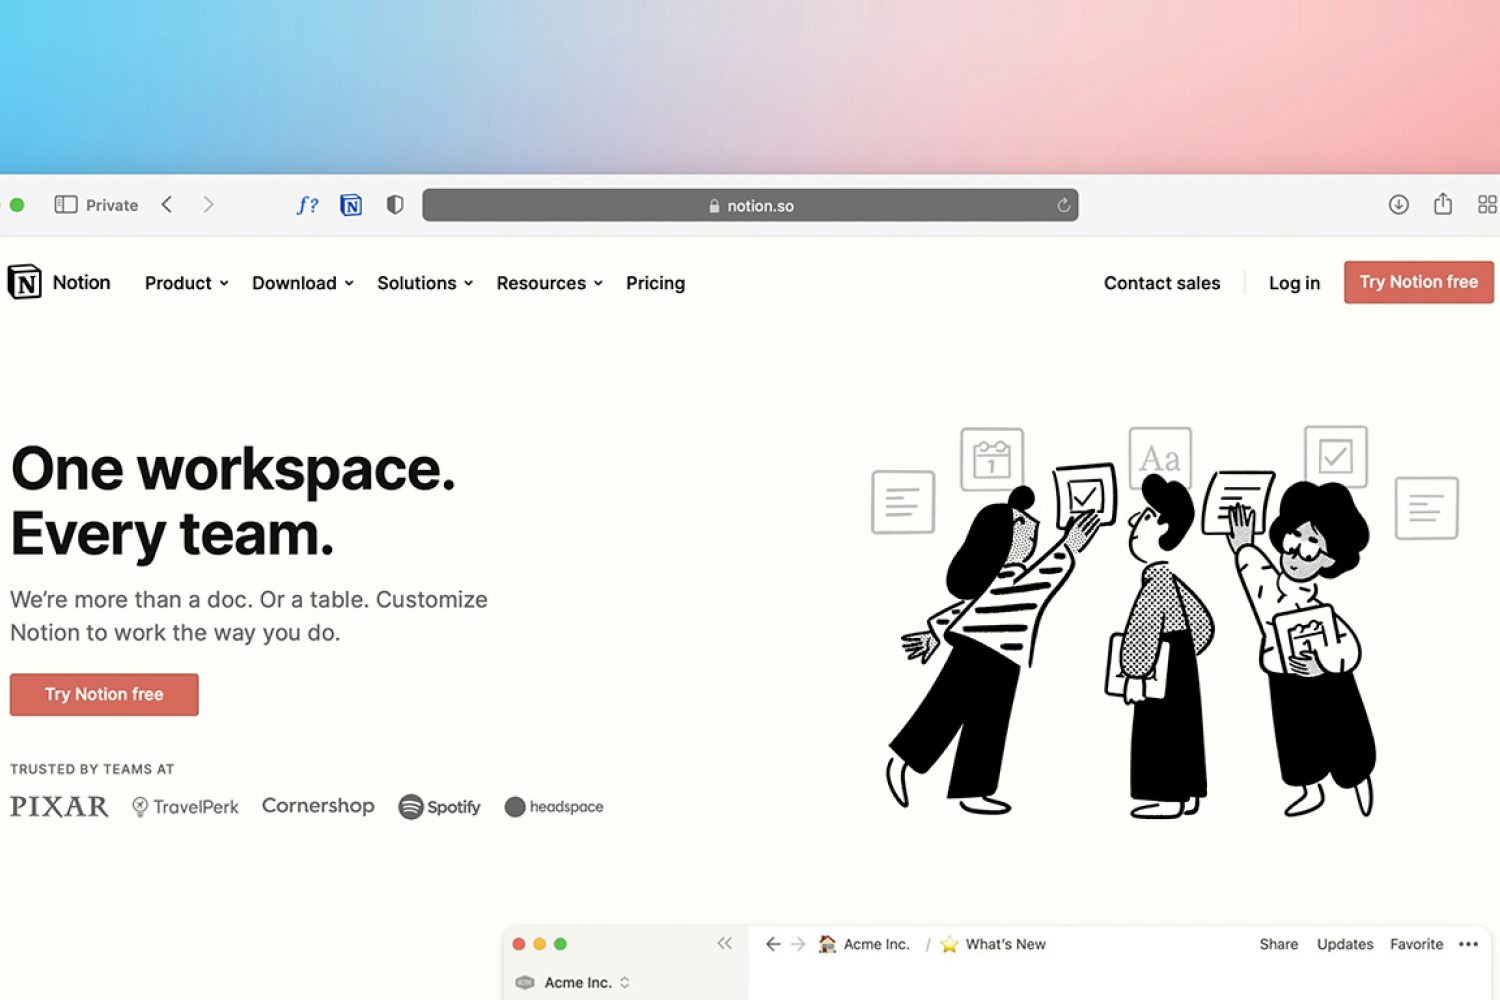Click the TravelPerk logo
The height and width of the screenshot is (1000, 1500).
click(x=185, y=806)
